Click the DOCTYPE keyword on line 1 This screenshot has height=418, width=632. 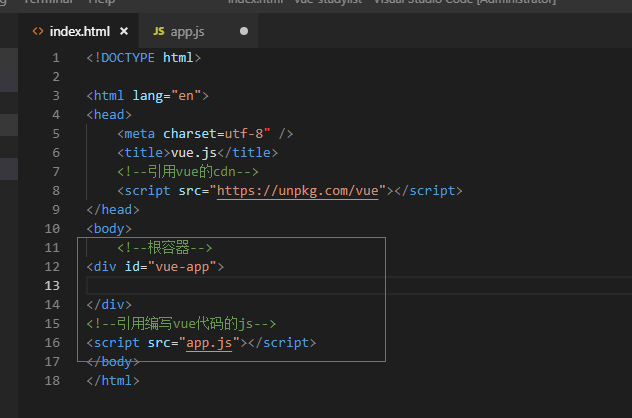[x=128, y=58]
